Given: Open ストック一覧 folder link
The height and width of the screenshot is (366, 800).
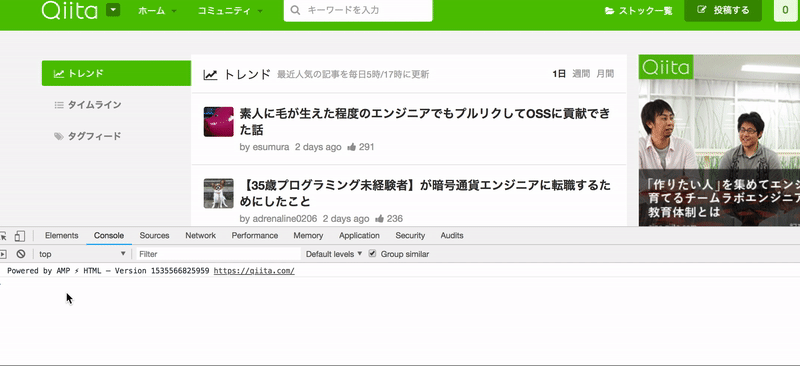Looking at the screenshot, I should point(638,10).
